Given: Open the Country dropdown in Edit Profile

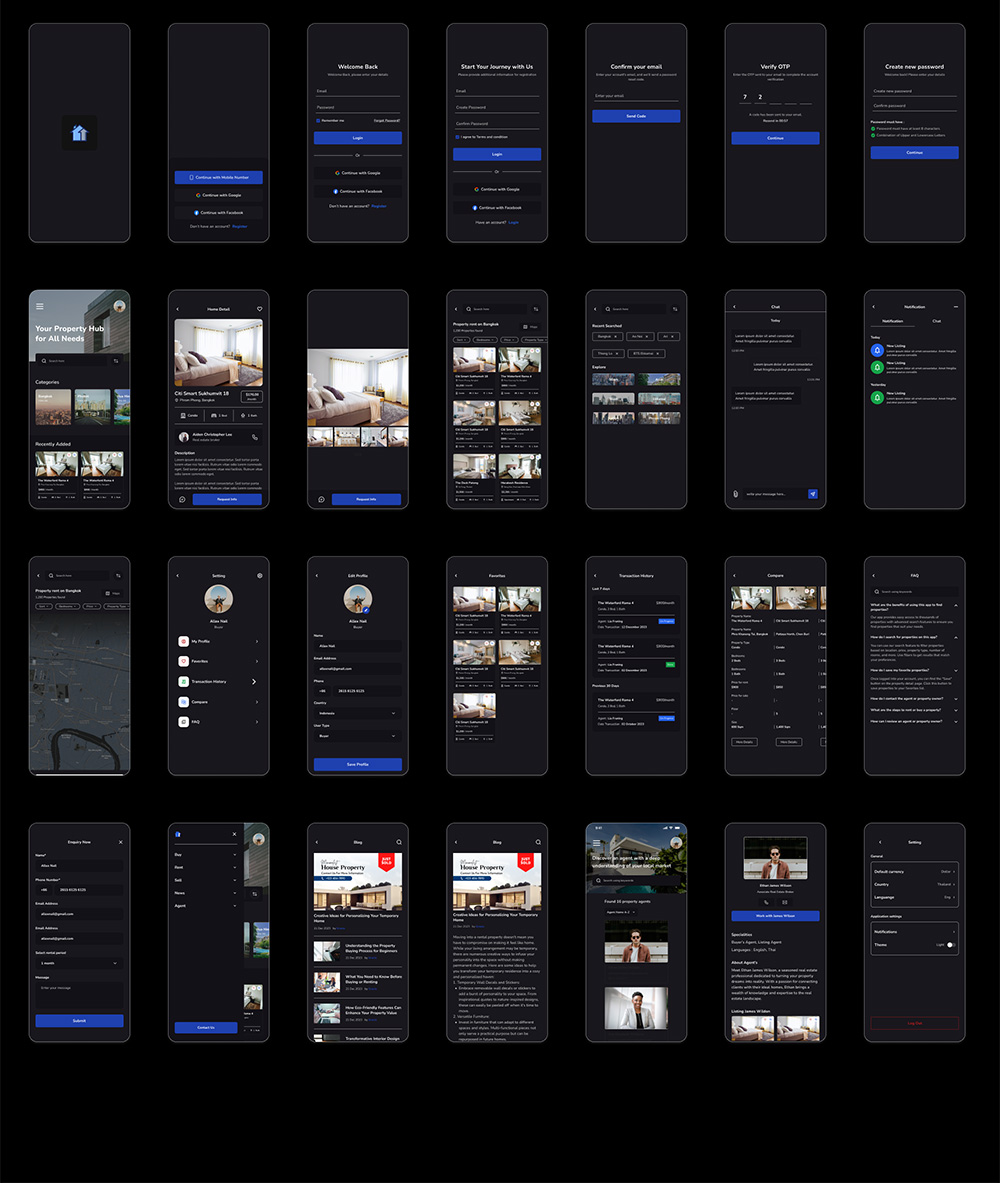Looking at the screenshot, I should (357, 713).
